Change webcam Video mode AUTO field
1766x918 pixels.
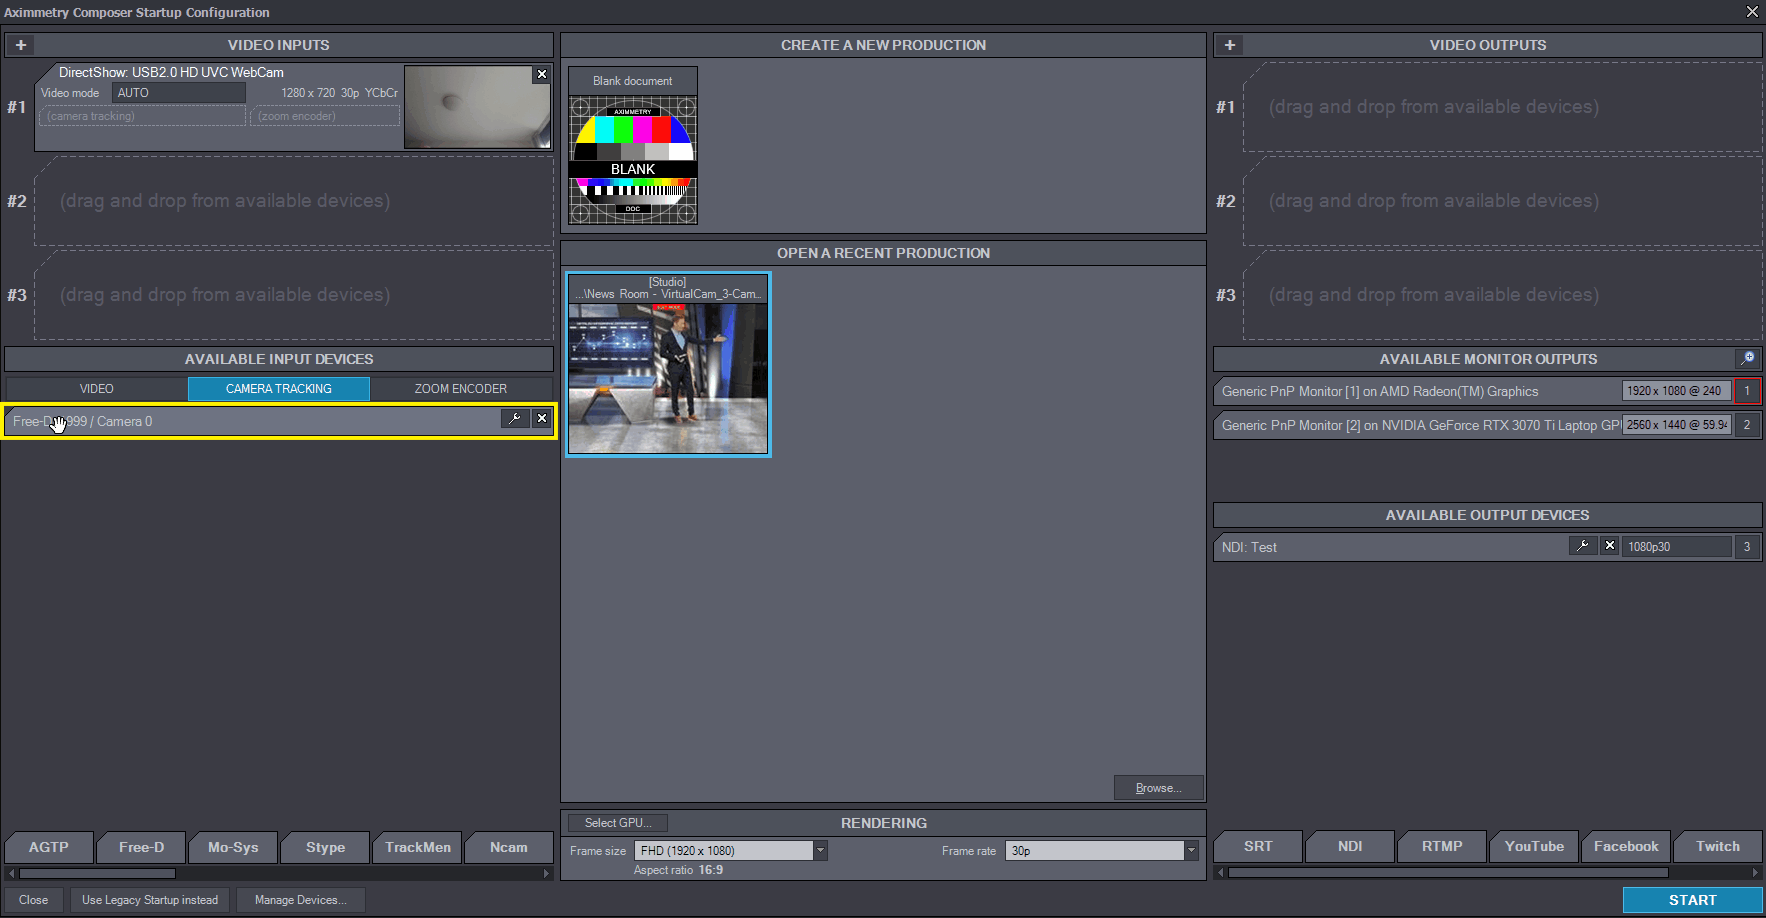pos(179,93)
